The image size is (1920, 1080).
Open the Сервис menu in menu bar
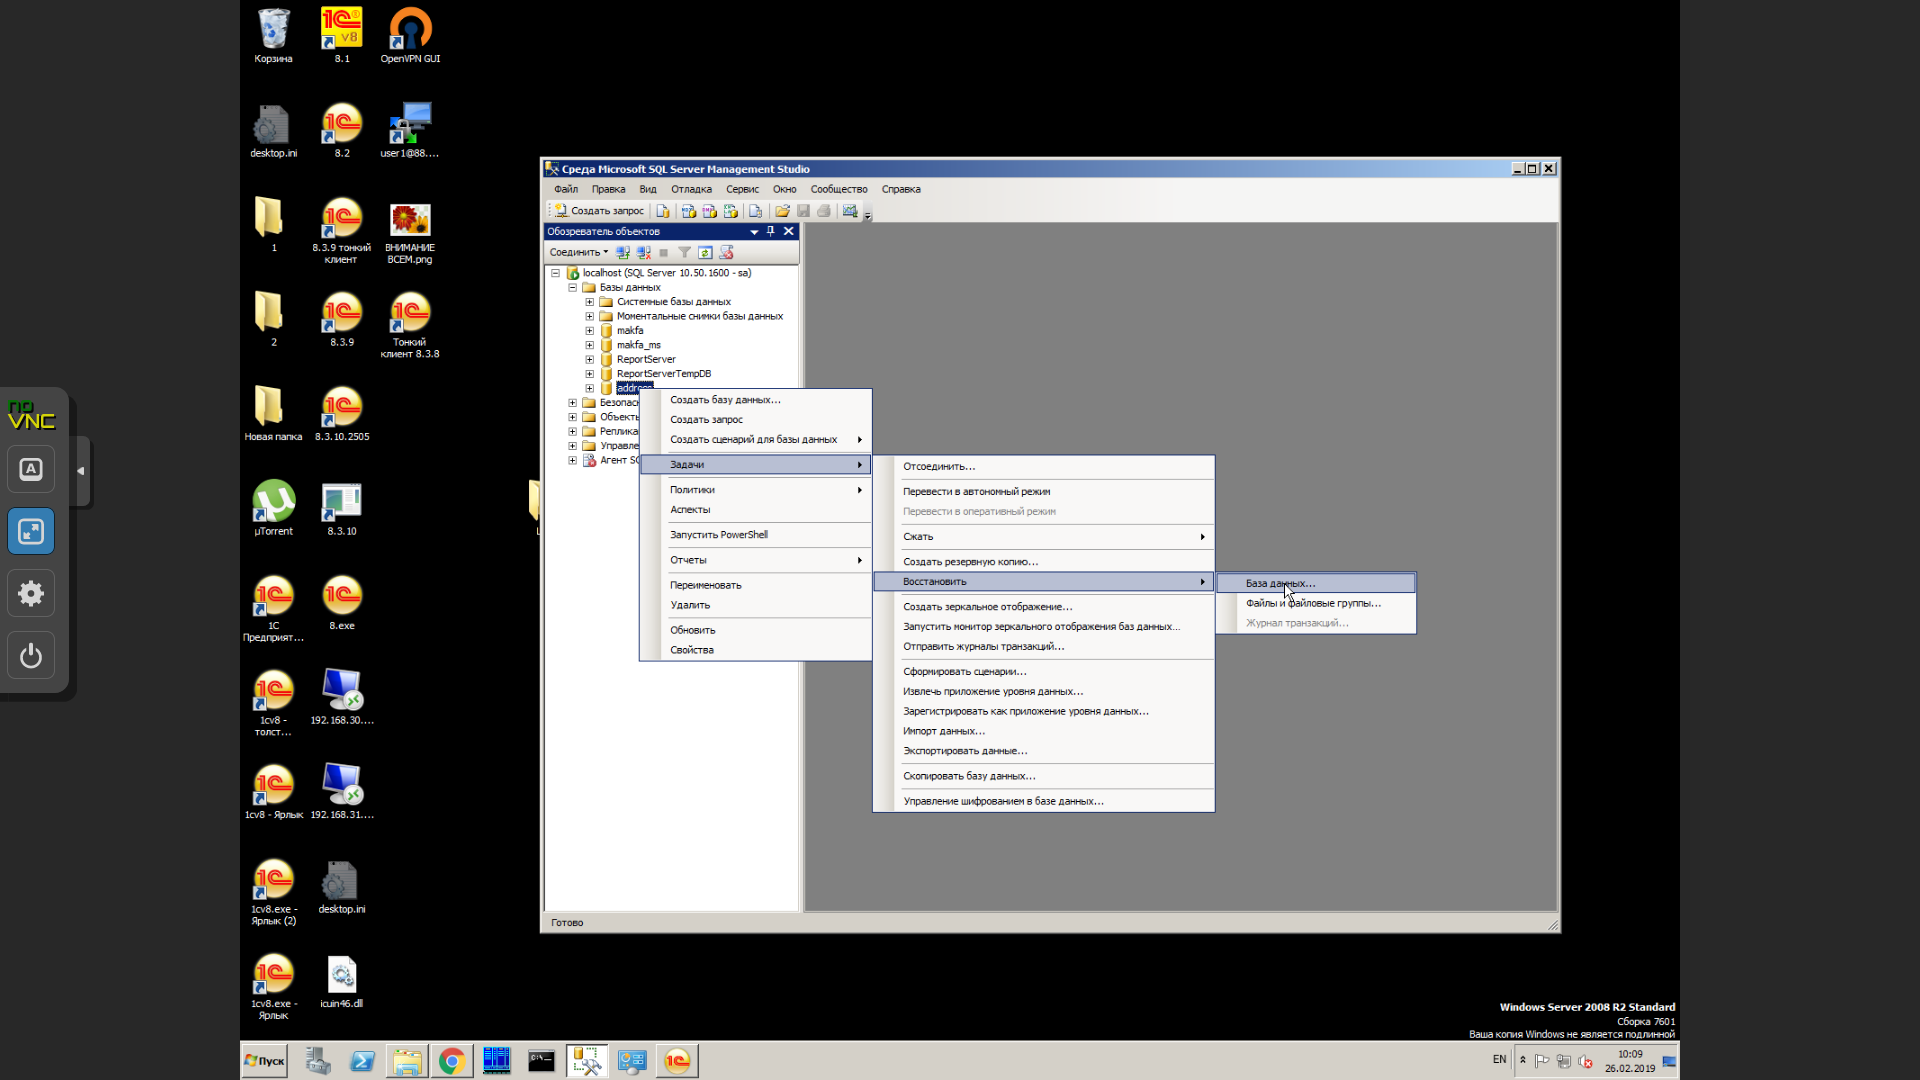pyautogui.click(x=742, y=189)
